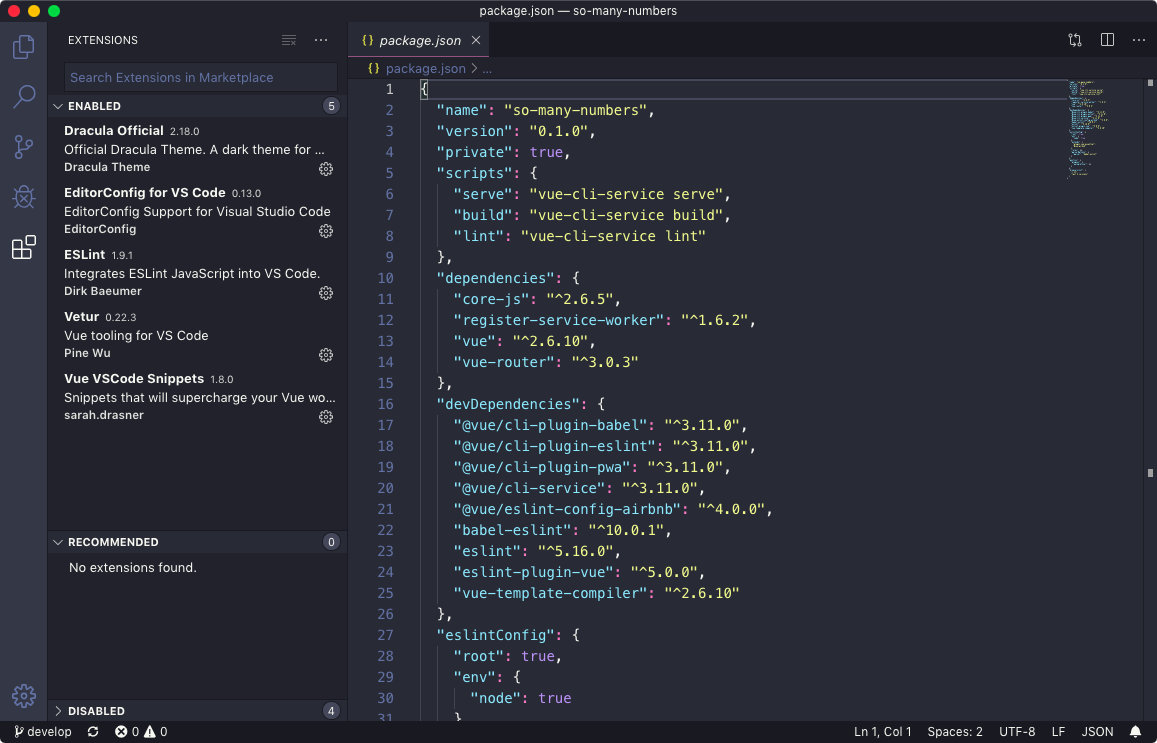Click the Open Changes compare icon

1075,40
